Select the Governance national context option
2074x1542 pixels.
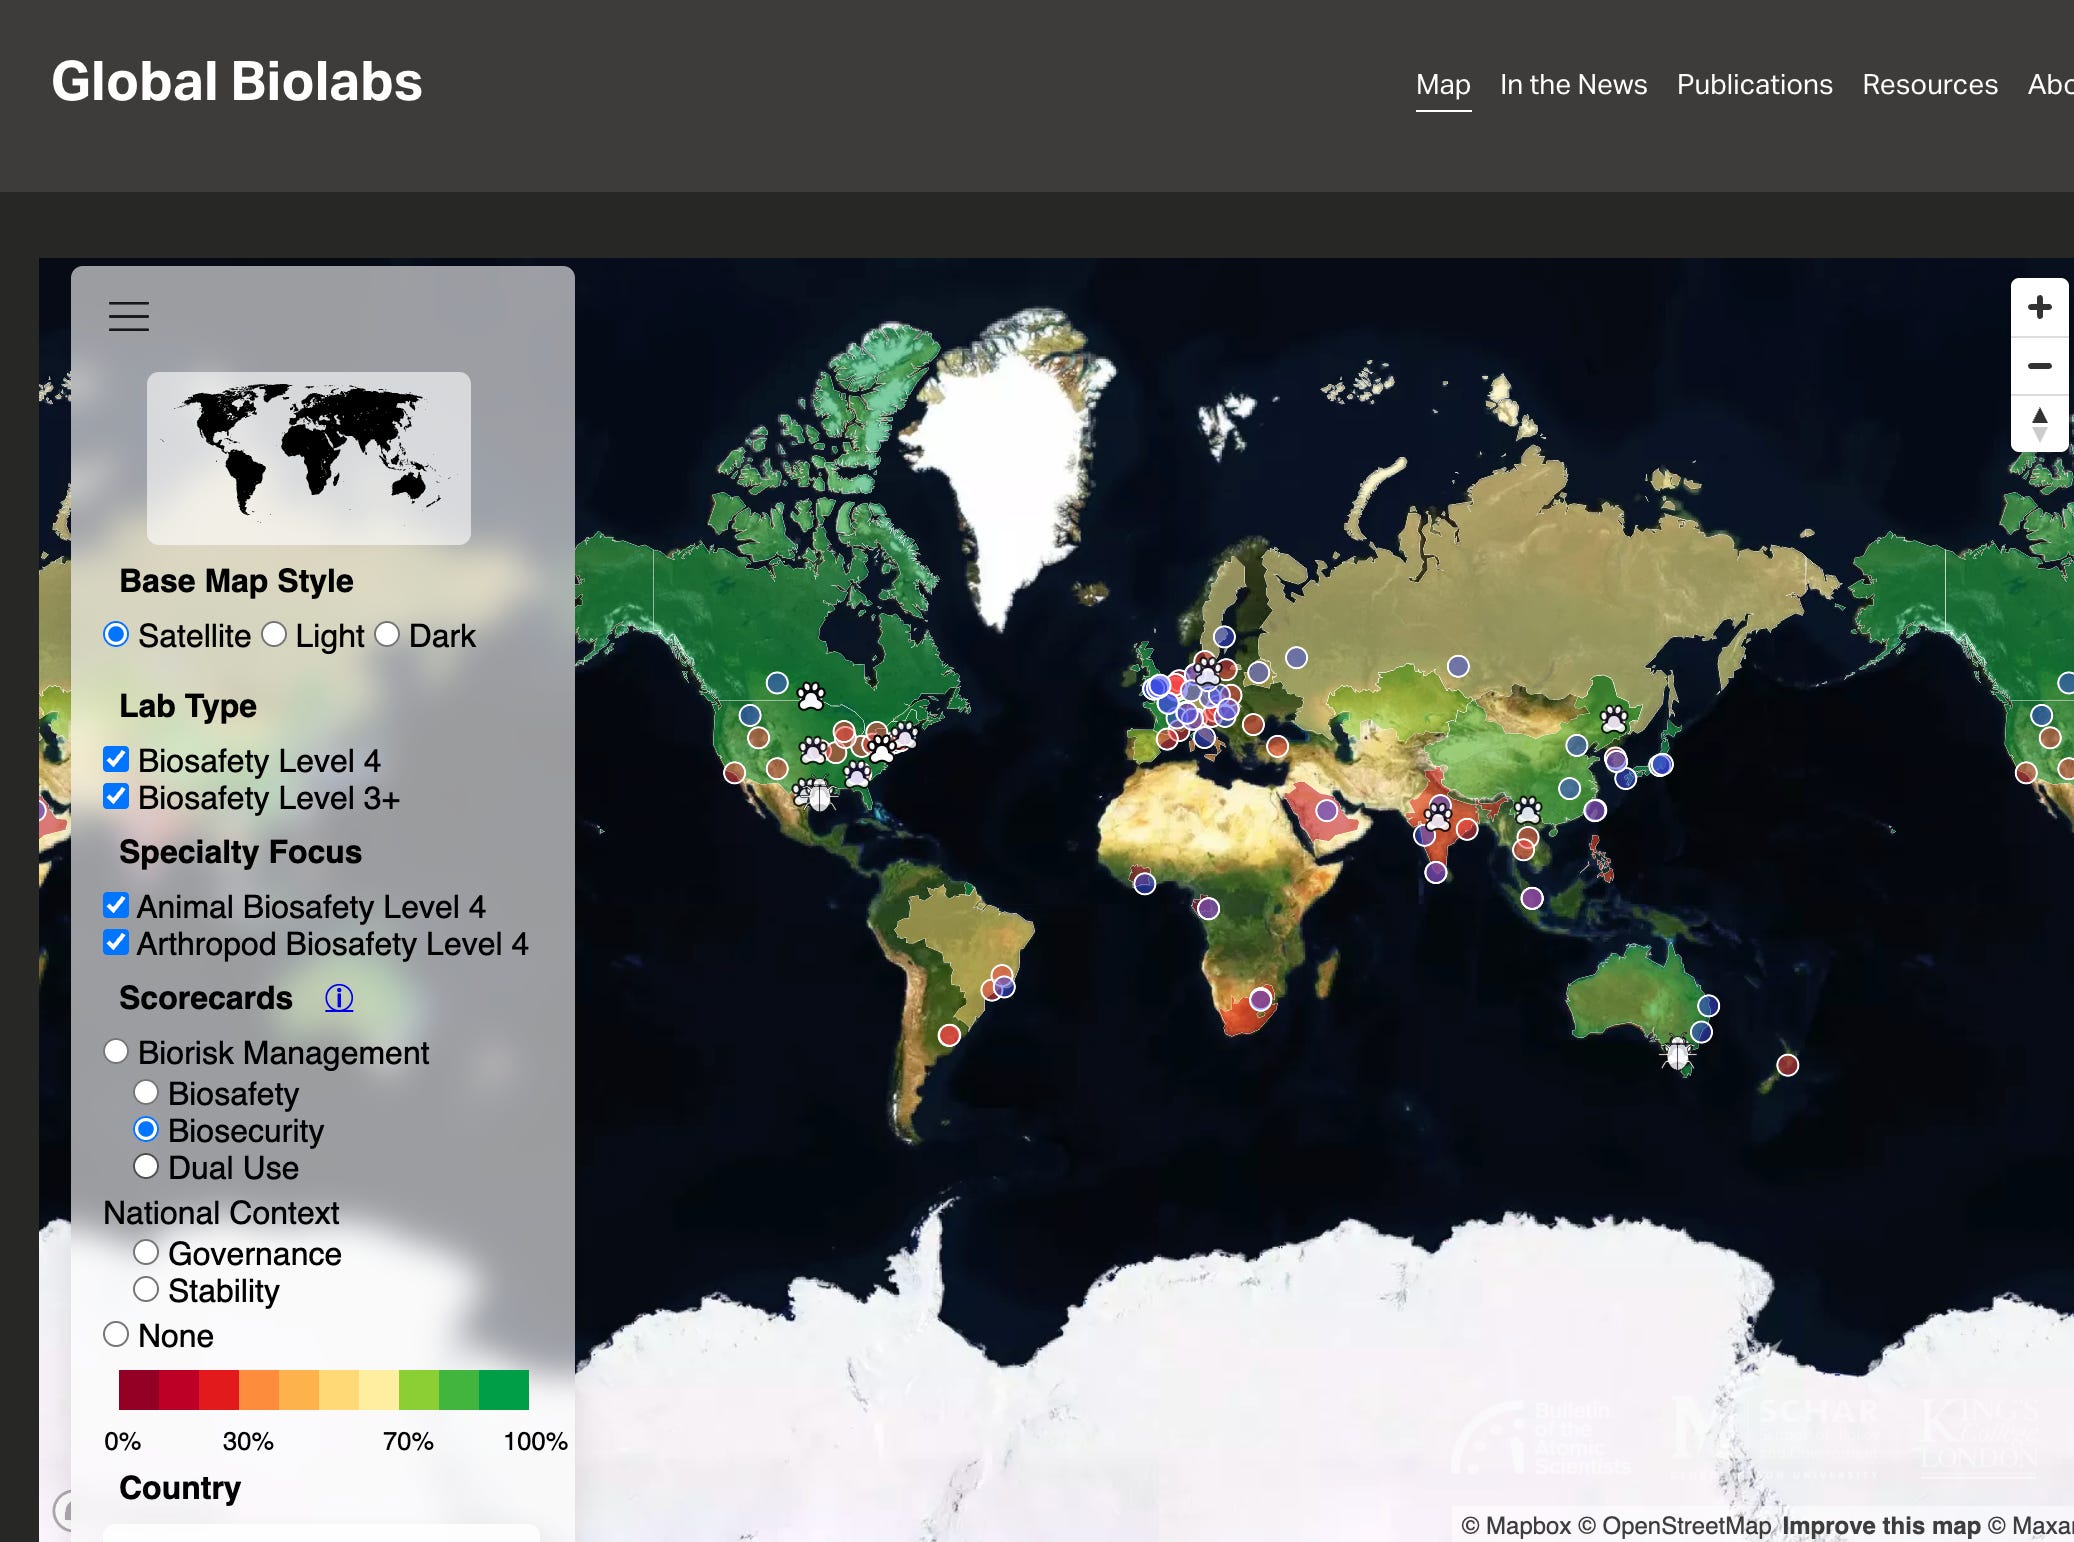pos(146,1252)
